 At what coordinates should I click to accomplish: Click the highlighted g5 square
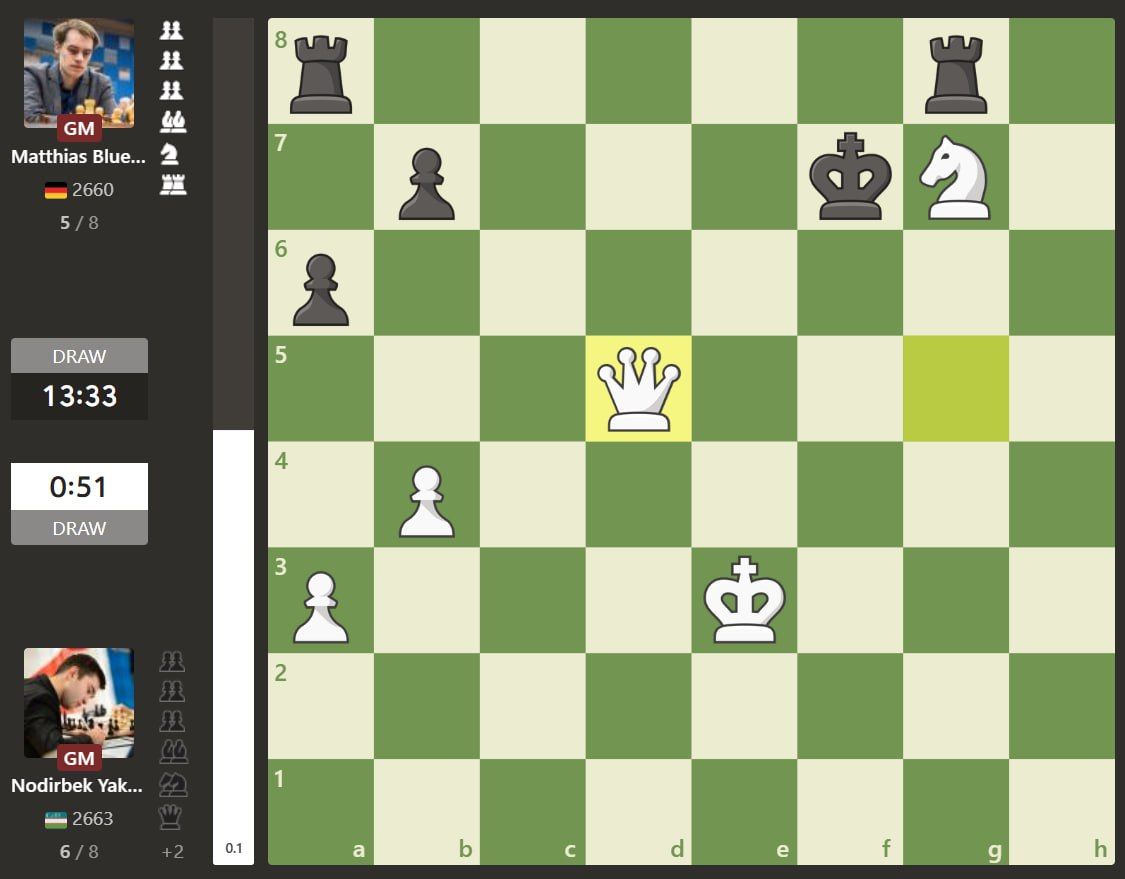[x=956, y=388]
